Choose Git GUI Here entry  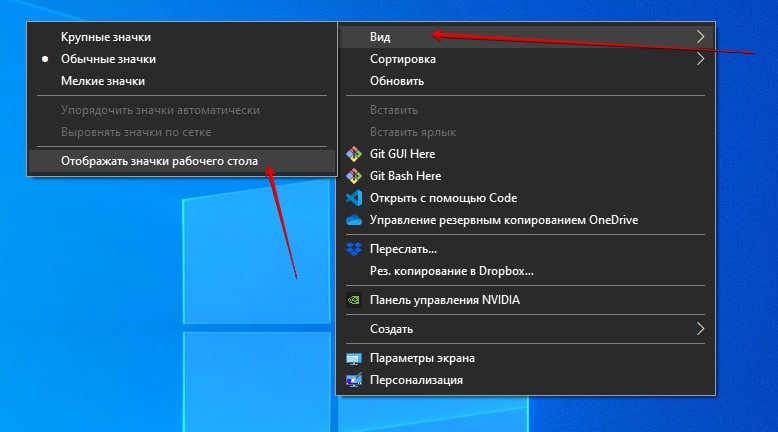pos(525,154)
